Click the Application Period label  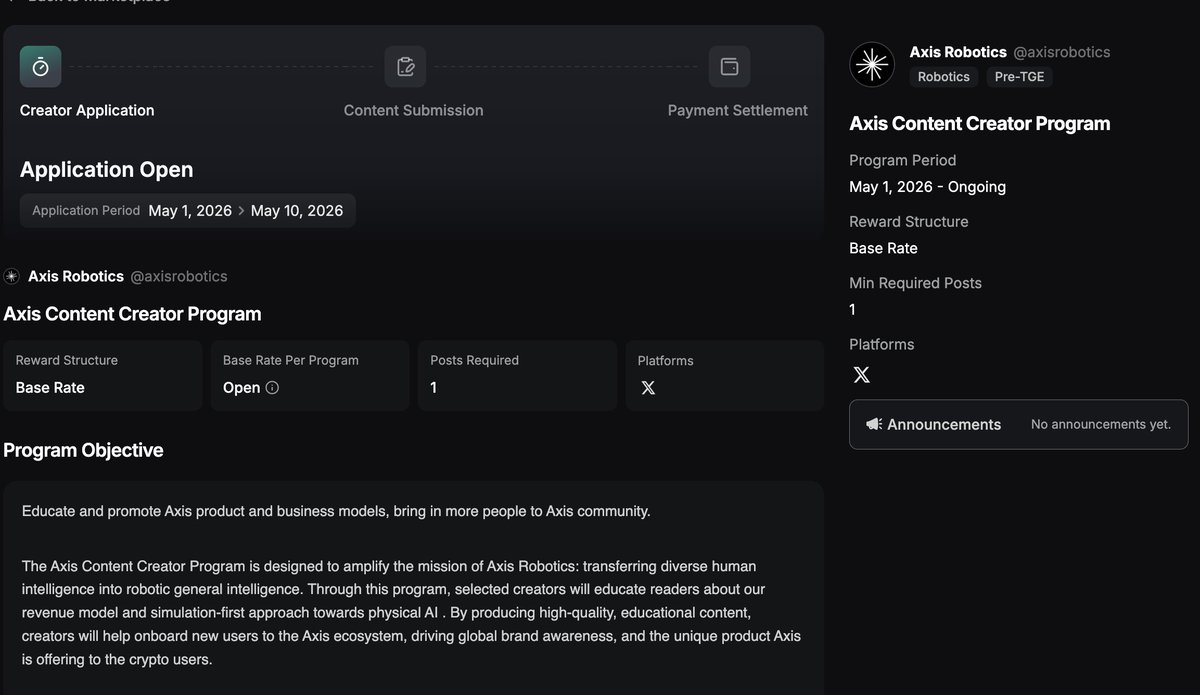coord(86,211)
